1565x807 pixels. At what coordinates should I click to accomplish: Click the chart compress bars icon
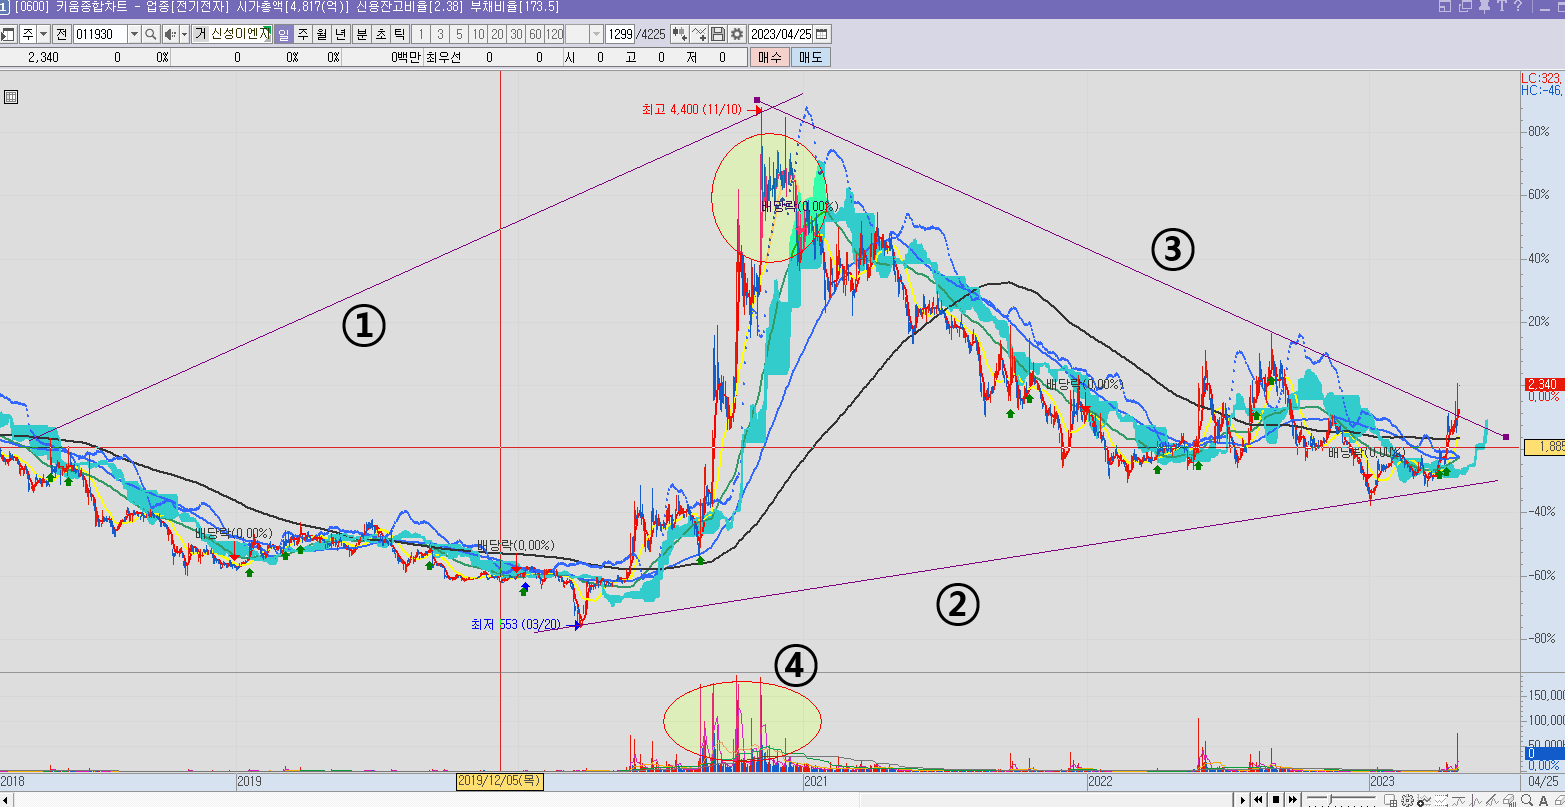680,34
